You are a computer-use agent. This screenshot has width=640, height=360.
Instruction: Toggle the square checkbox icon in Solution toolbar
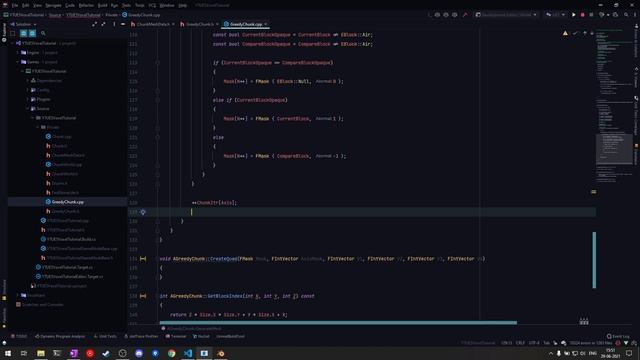pyautogui.click(x=13, y=33)
